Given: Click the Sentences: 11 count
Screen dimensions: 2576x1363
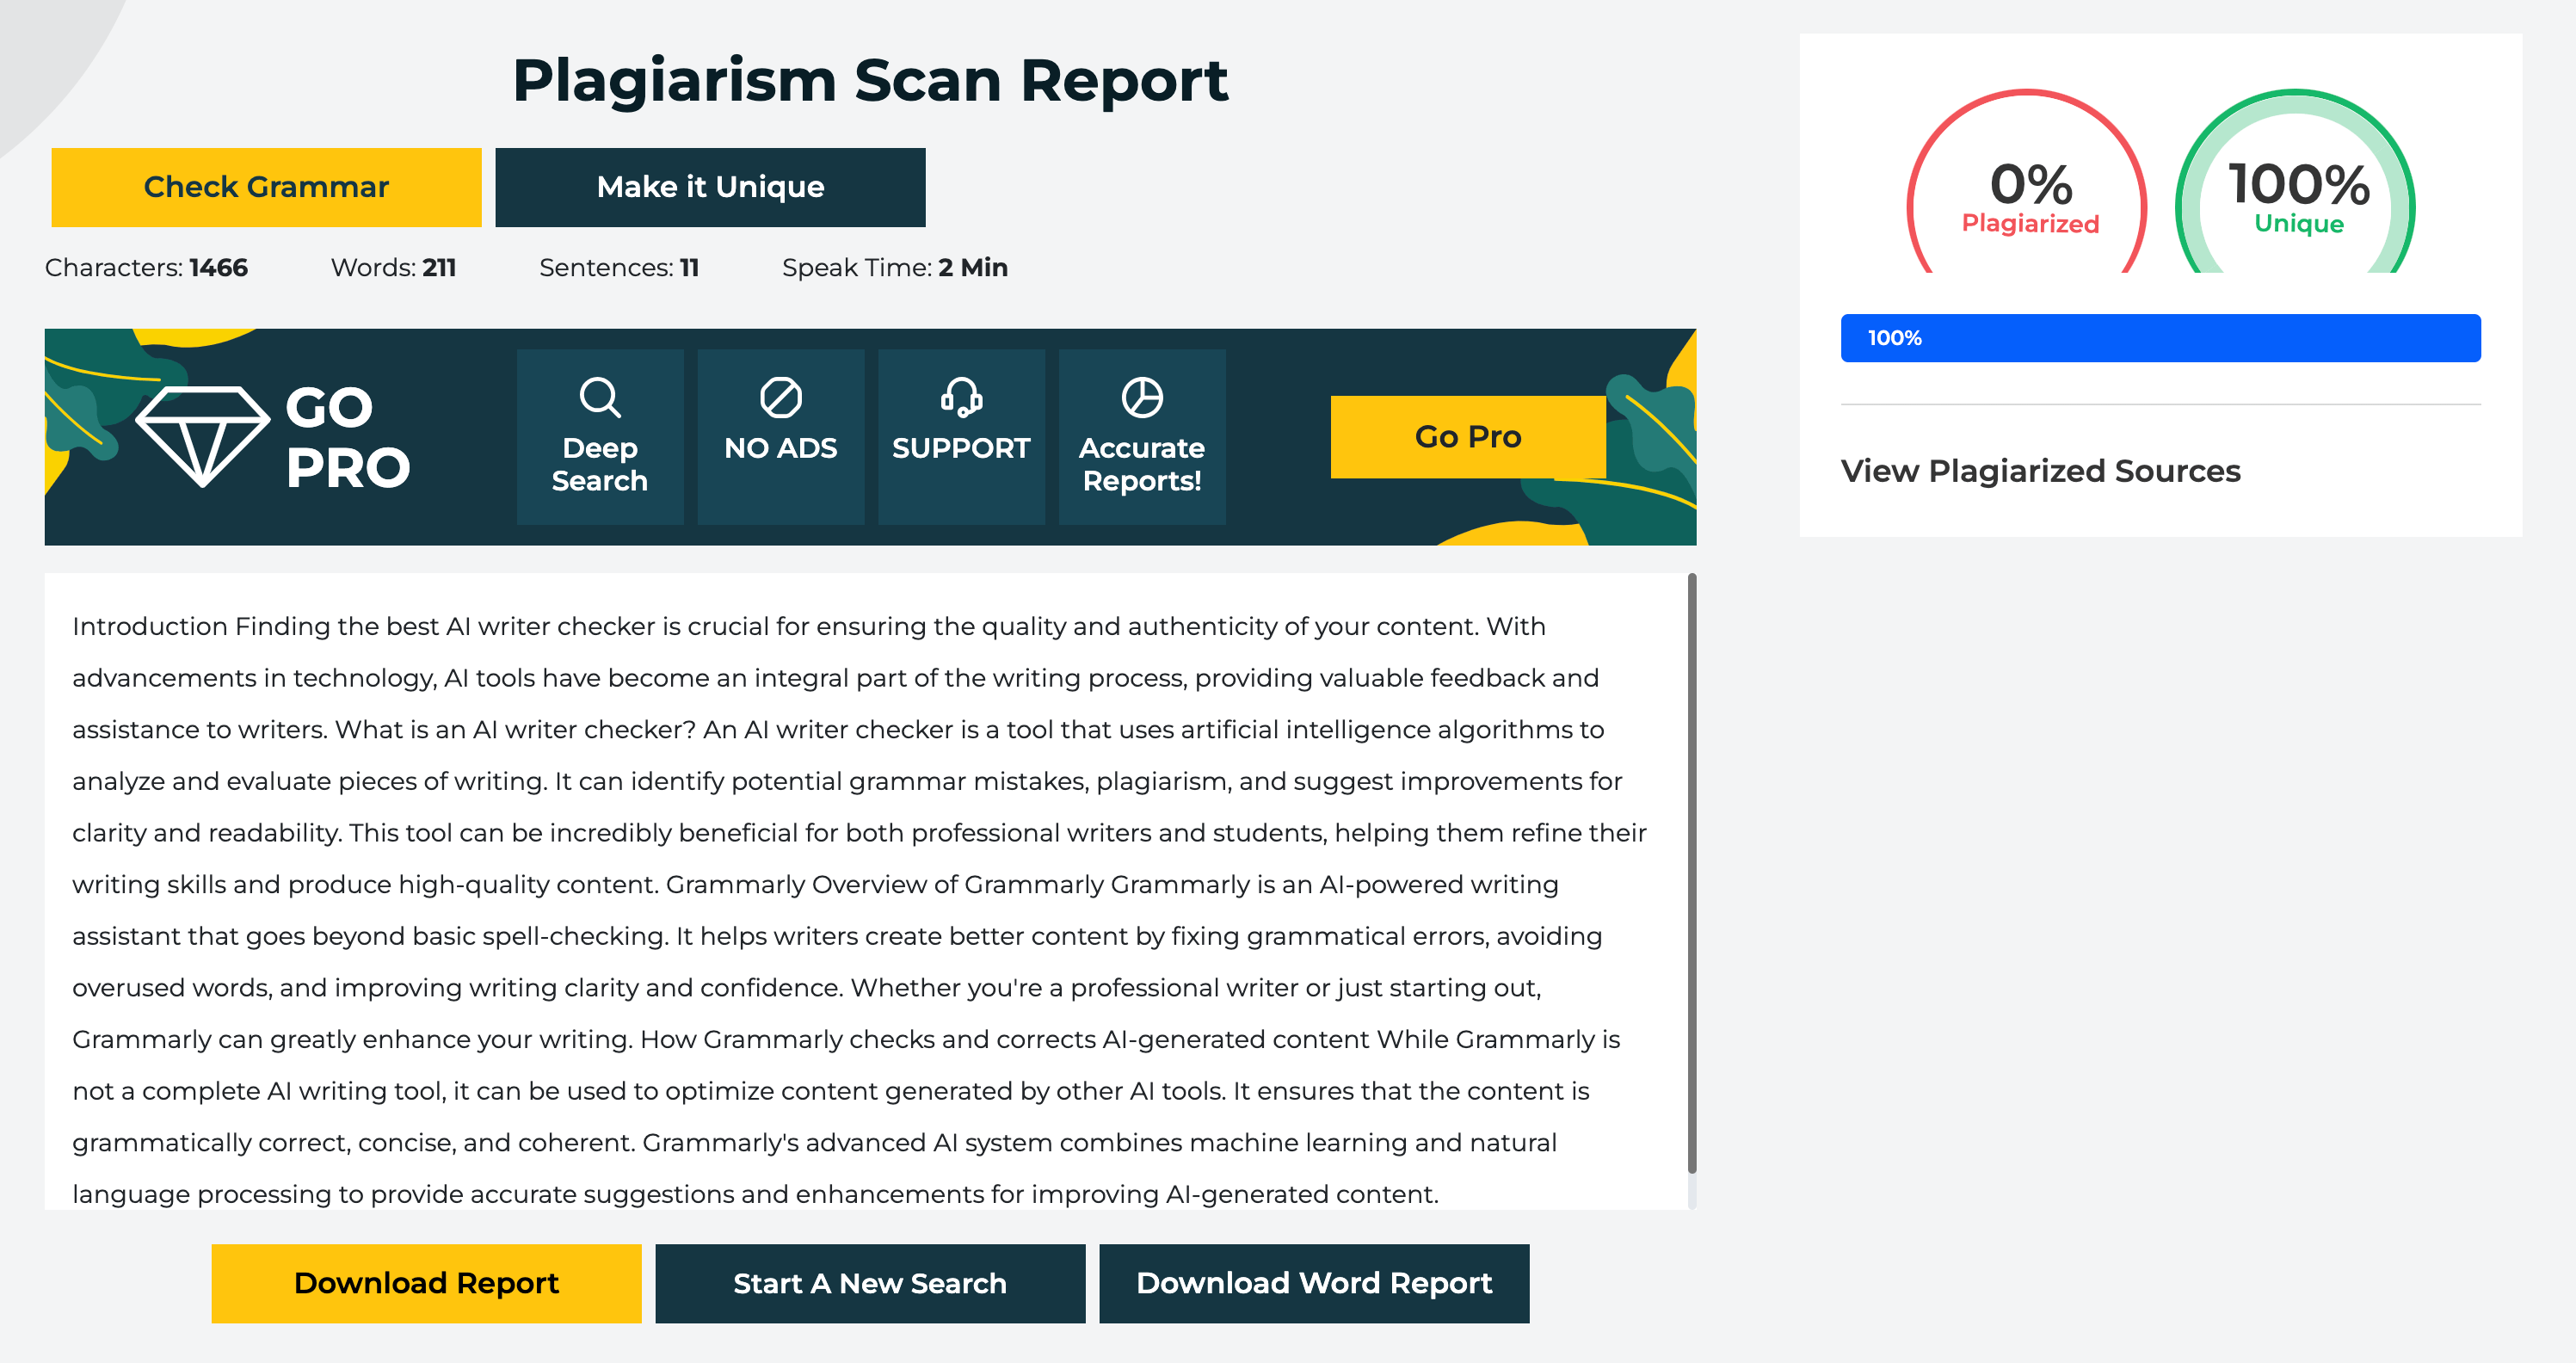Looking at the screenshot, I should (619, 268).
